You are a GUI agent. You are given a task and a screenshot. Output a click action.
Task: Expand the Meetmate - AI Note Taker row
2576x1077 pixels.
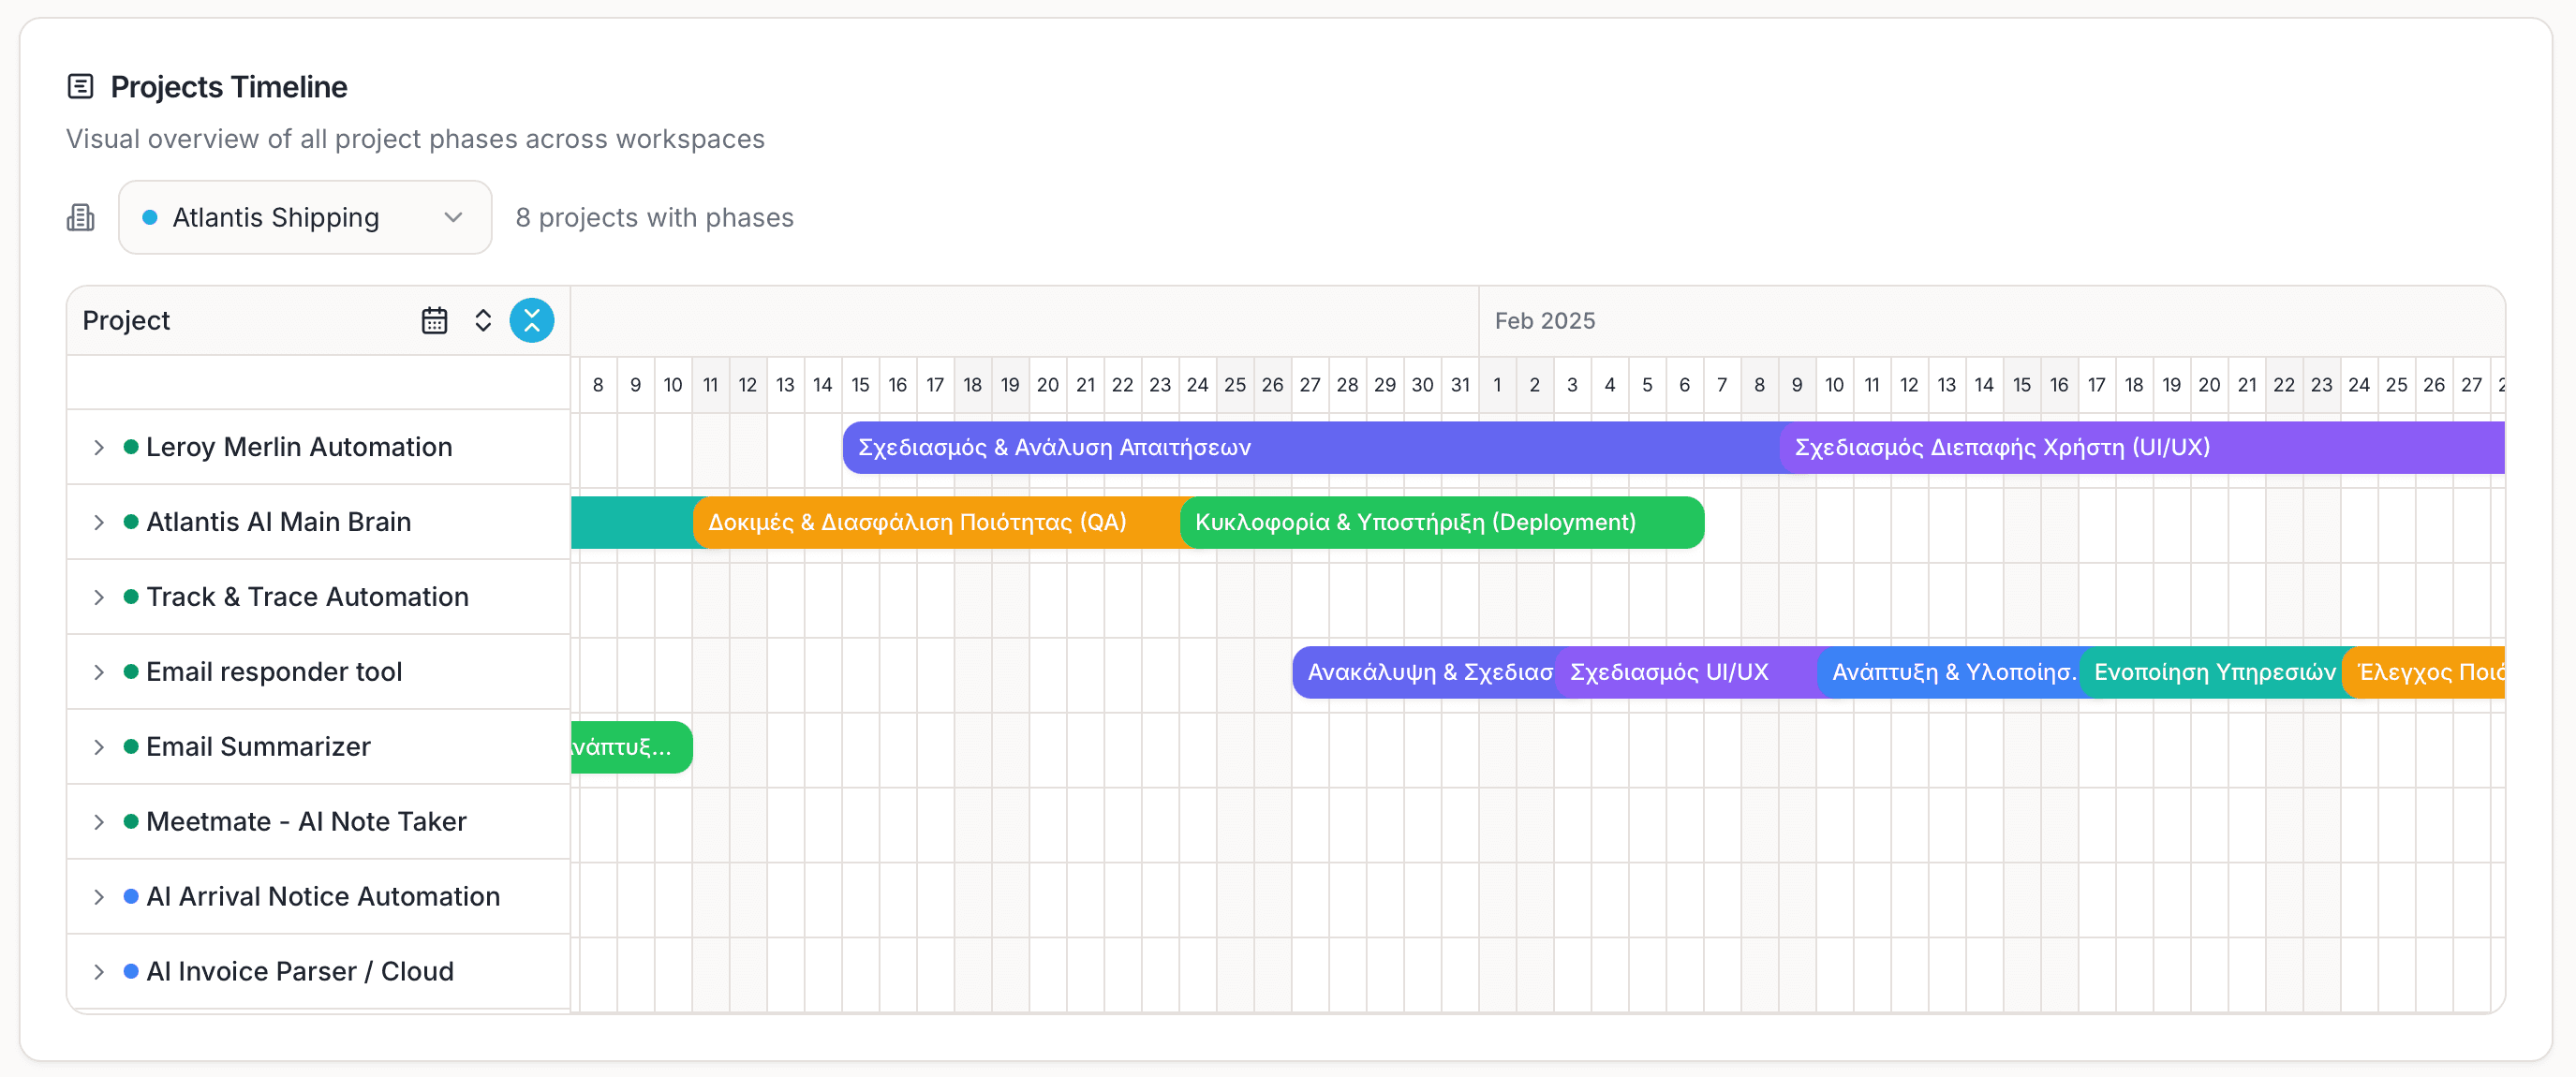pos(99,821)
